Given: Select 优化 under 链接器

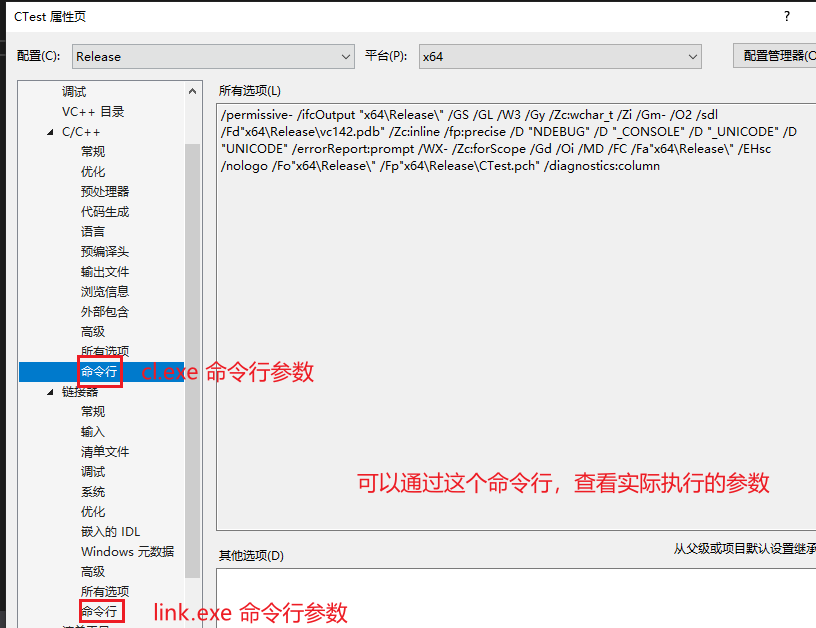Looking at the screenshot, I should point(93,511).
